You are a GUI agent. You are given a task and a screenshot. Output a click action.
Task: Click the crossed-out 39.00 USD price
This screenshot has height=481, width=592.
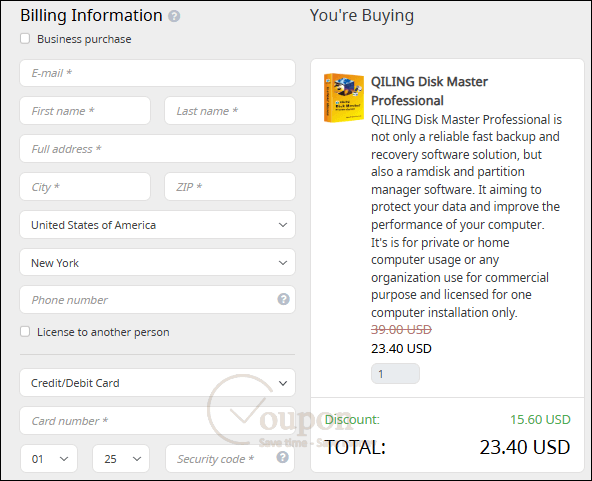click(401, 330)
